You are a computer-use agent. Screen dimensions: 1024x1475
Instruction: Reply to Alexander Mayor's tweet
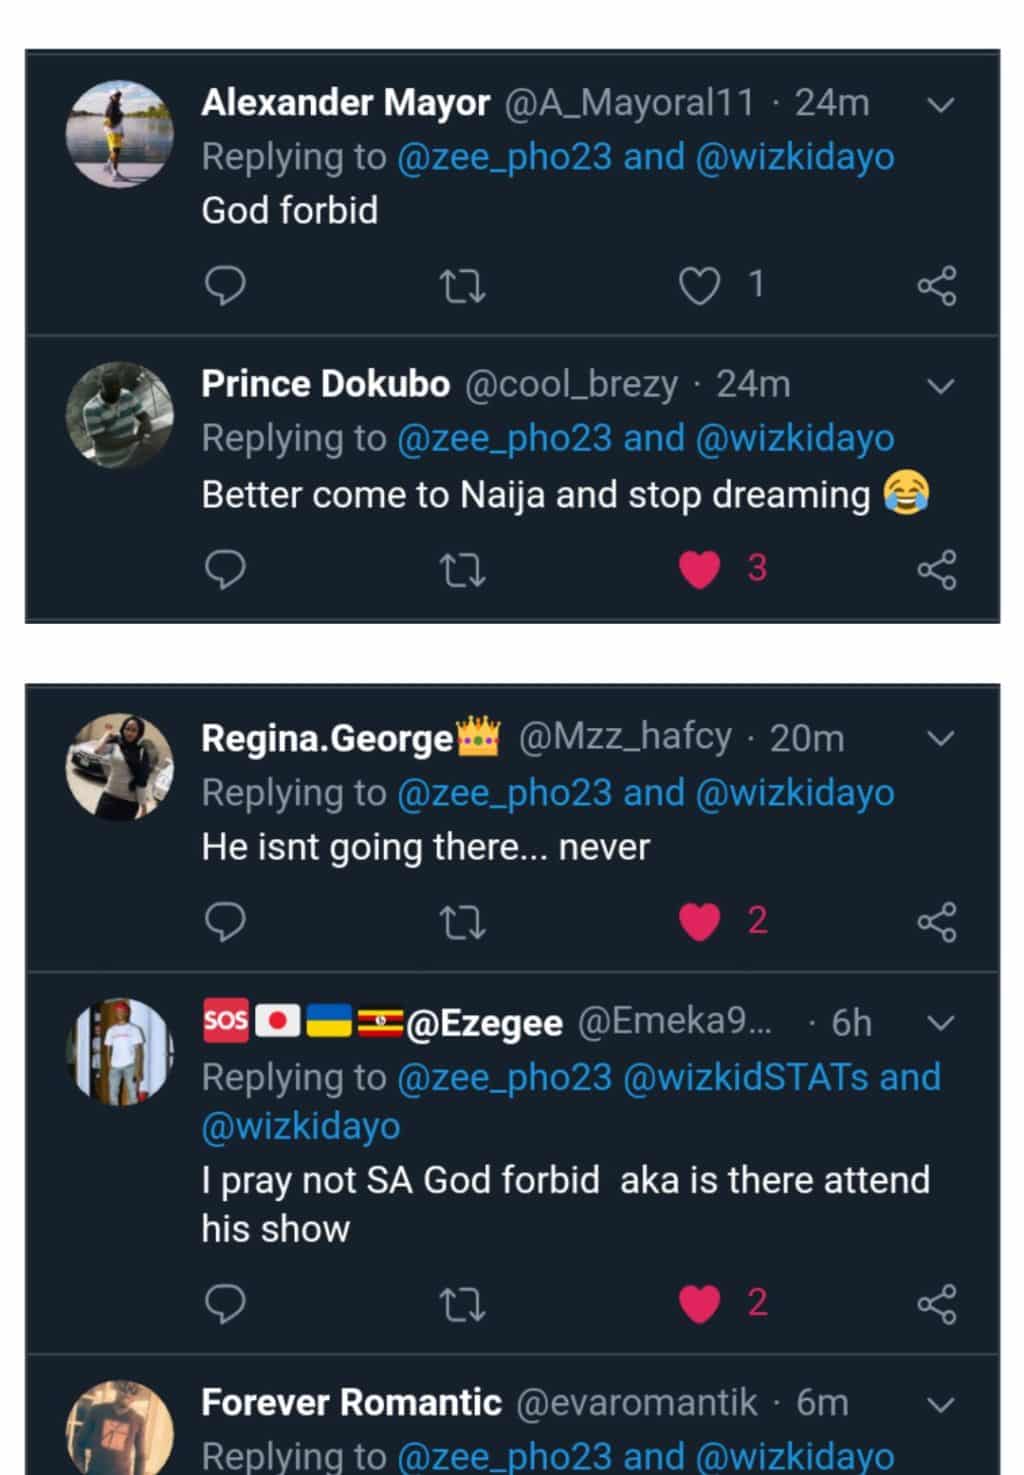pos(225,286)
